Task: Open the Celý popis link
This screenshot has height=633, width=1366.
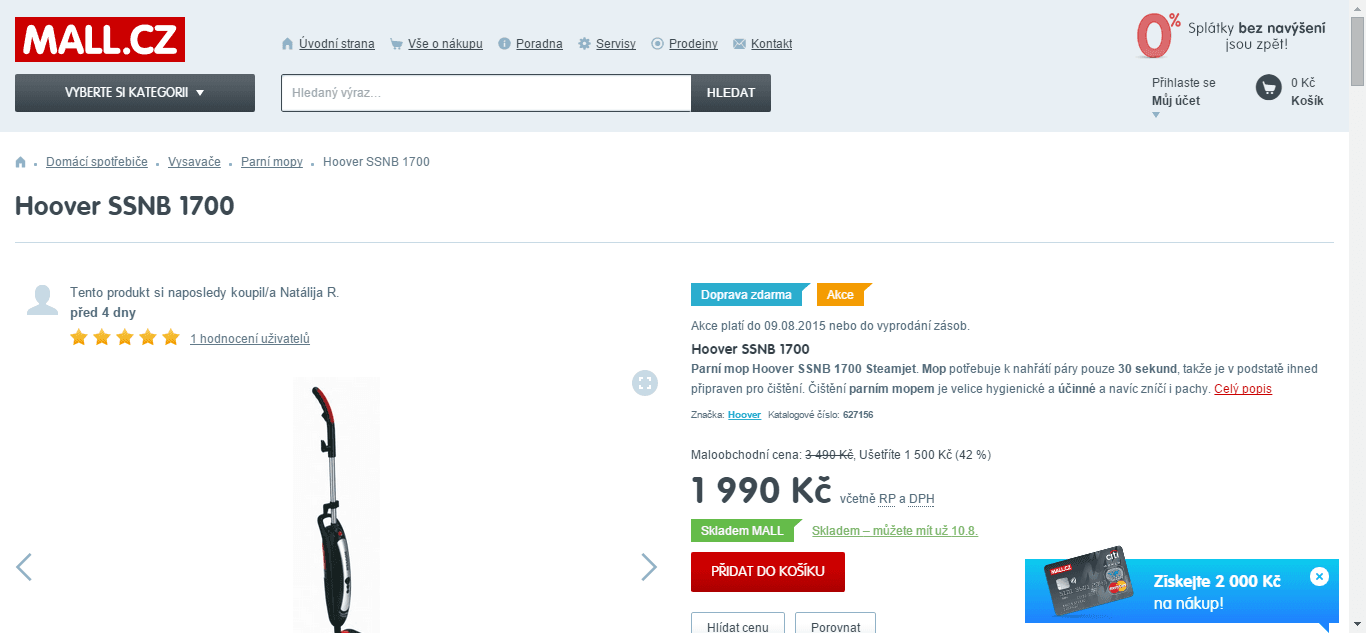Action: coord(1243,389)
